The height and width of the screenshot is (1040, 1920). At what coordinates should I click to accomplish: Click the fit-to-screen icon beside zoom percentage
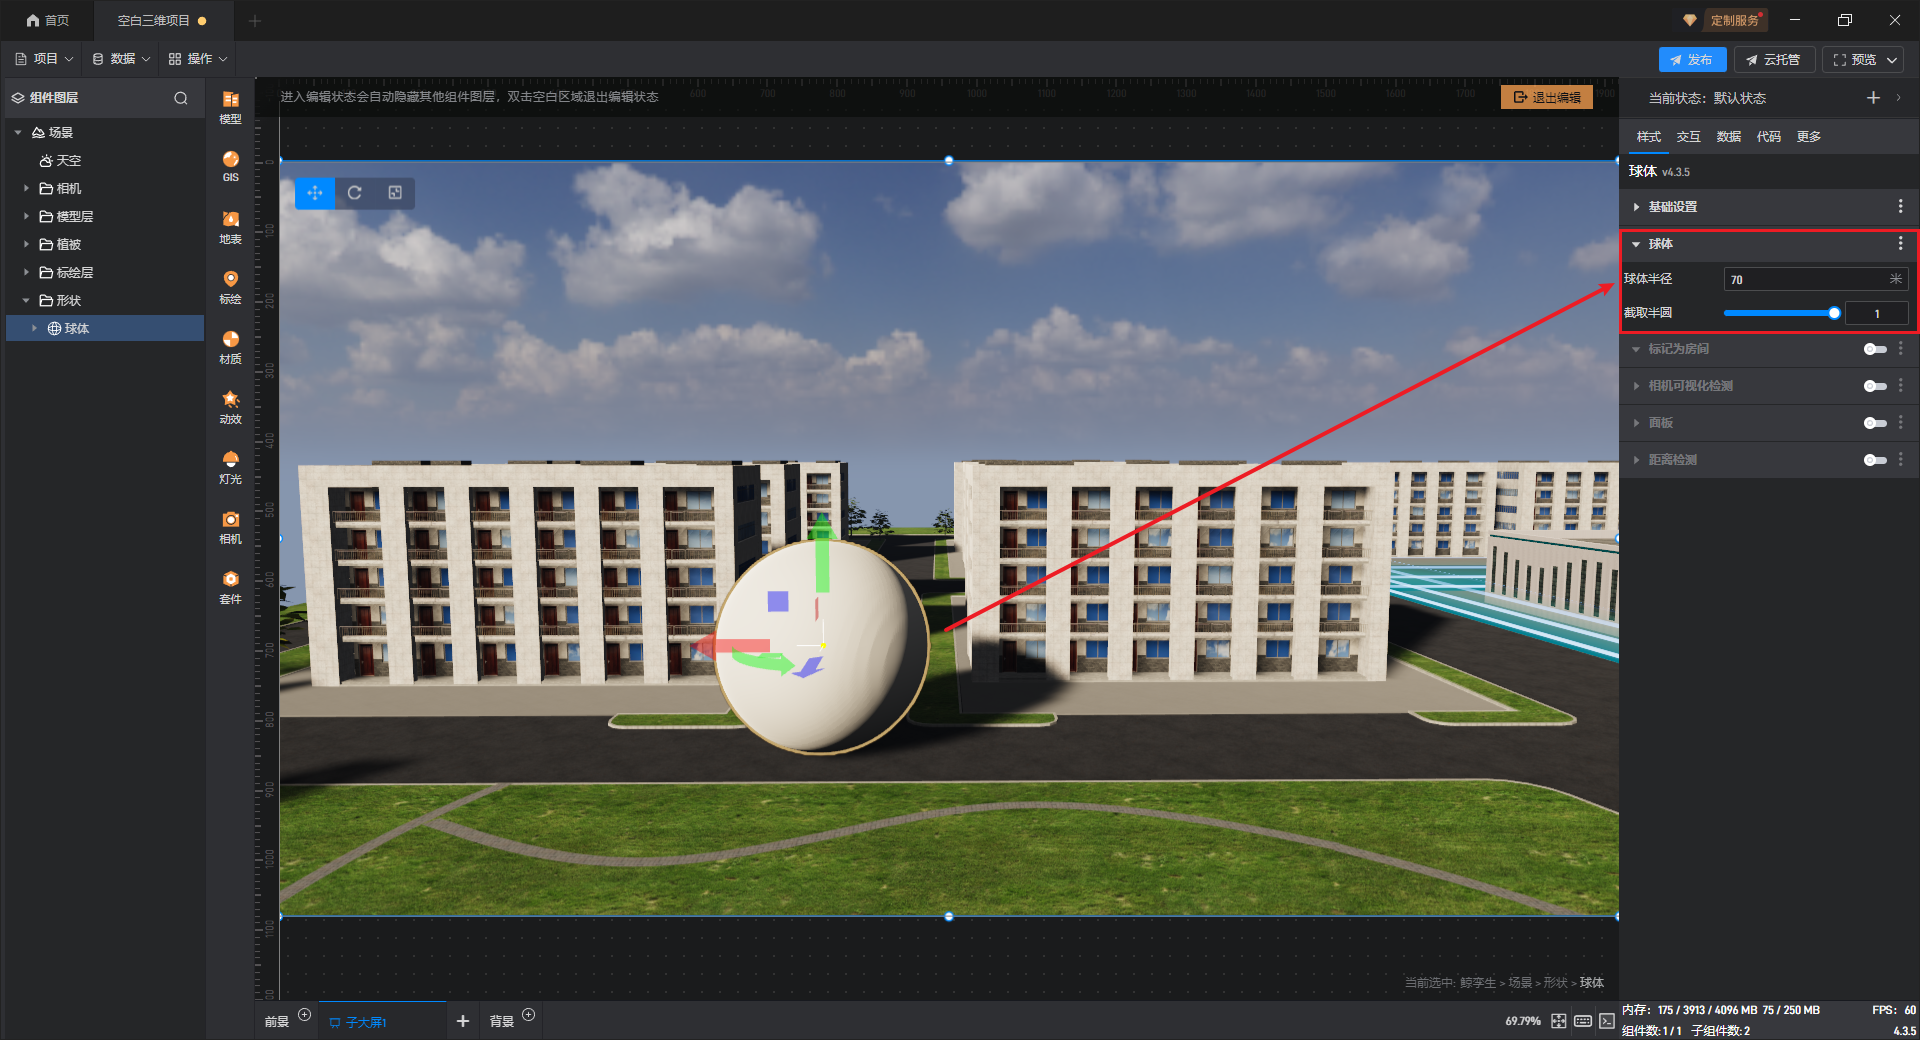click(x=1559, y=1021)
